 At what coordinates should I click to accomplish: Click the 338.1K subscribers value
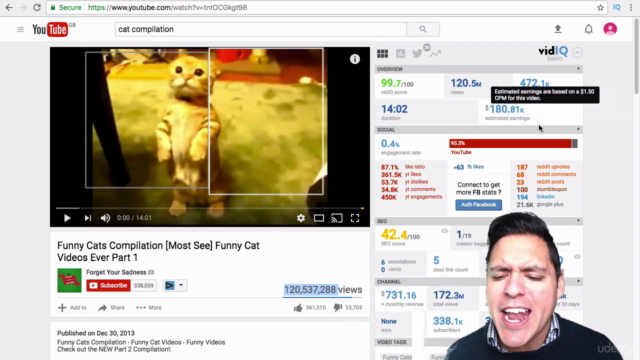(x=448, y=321)
